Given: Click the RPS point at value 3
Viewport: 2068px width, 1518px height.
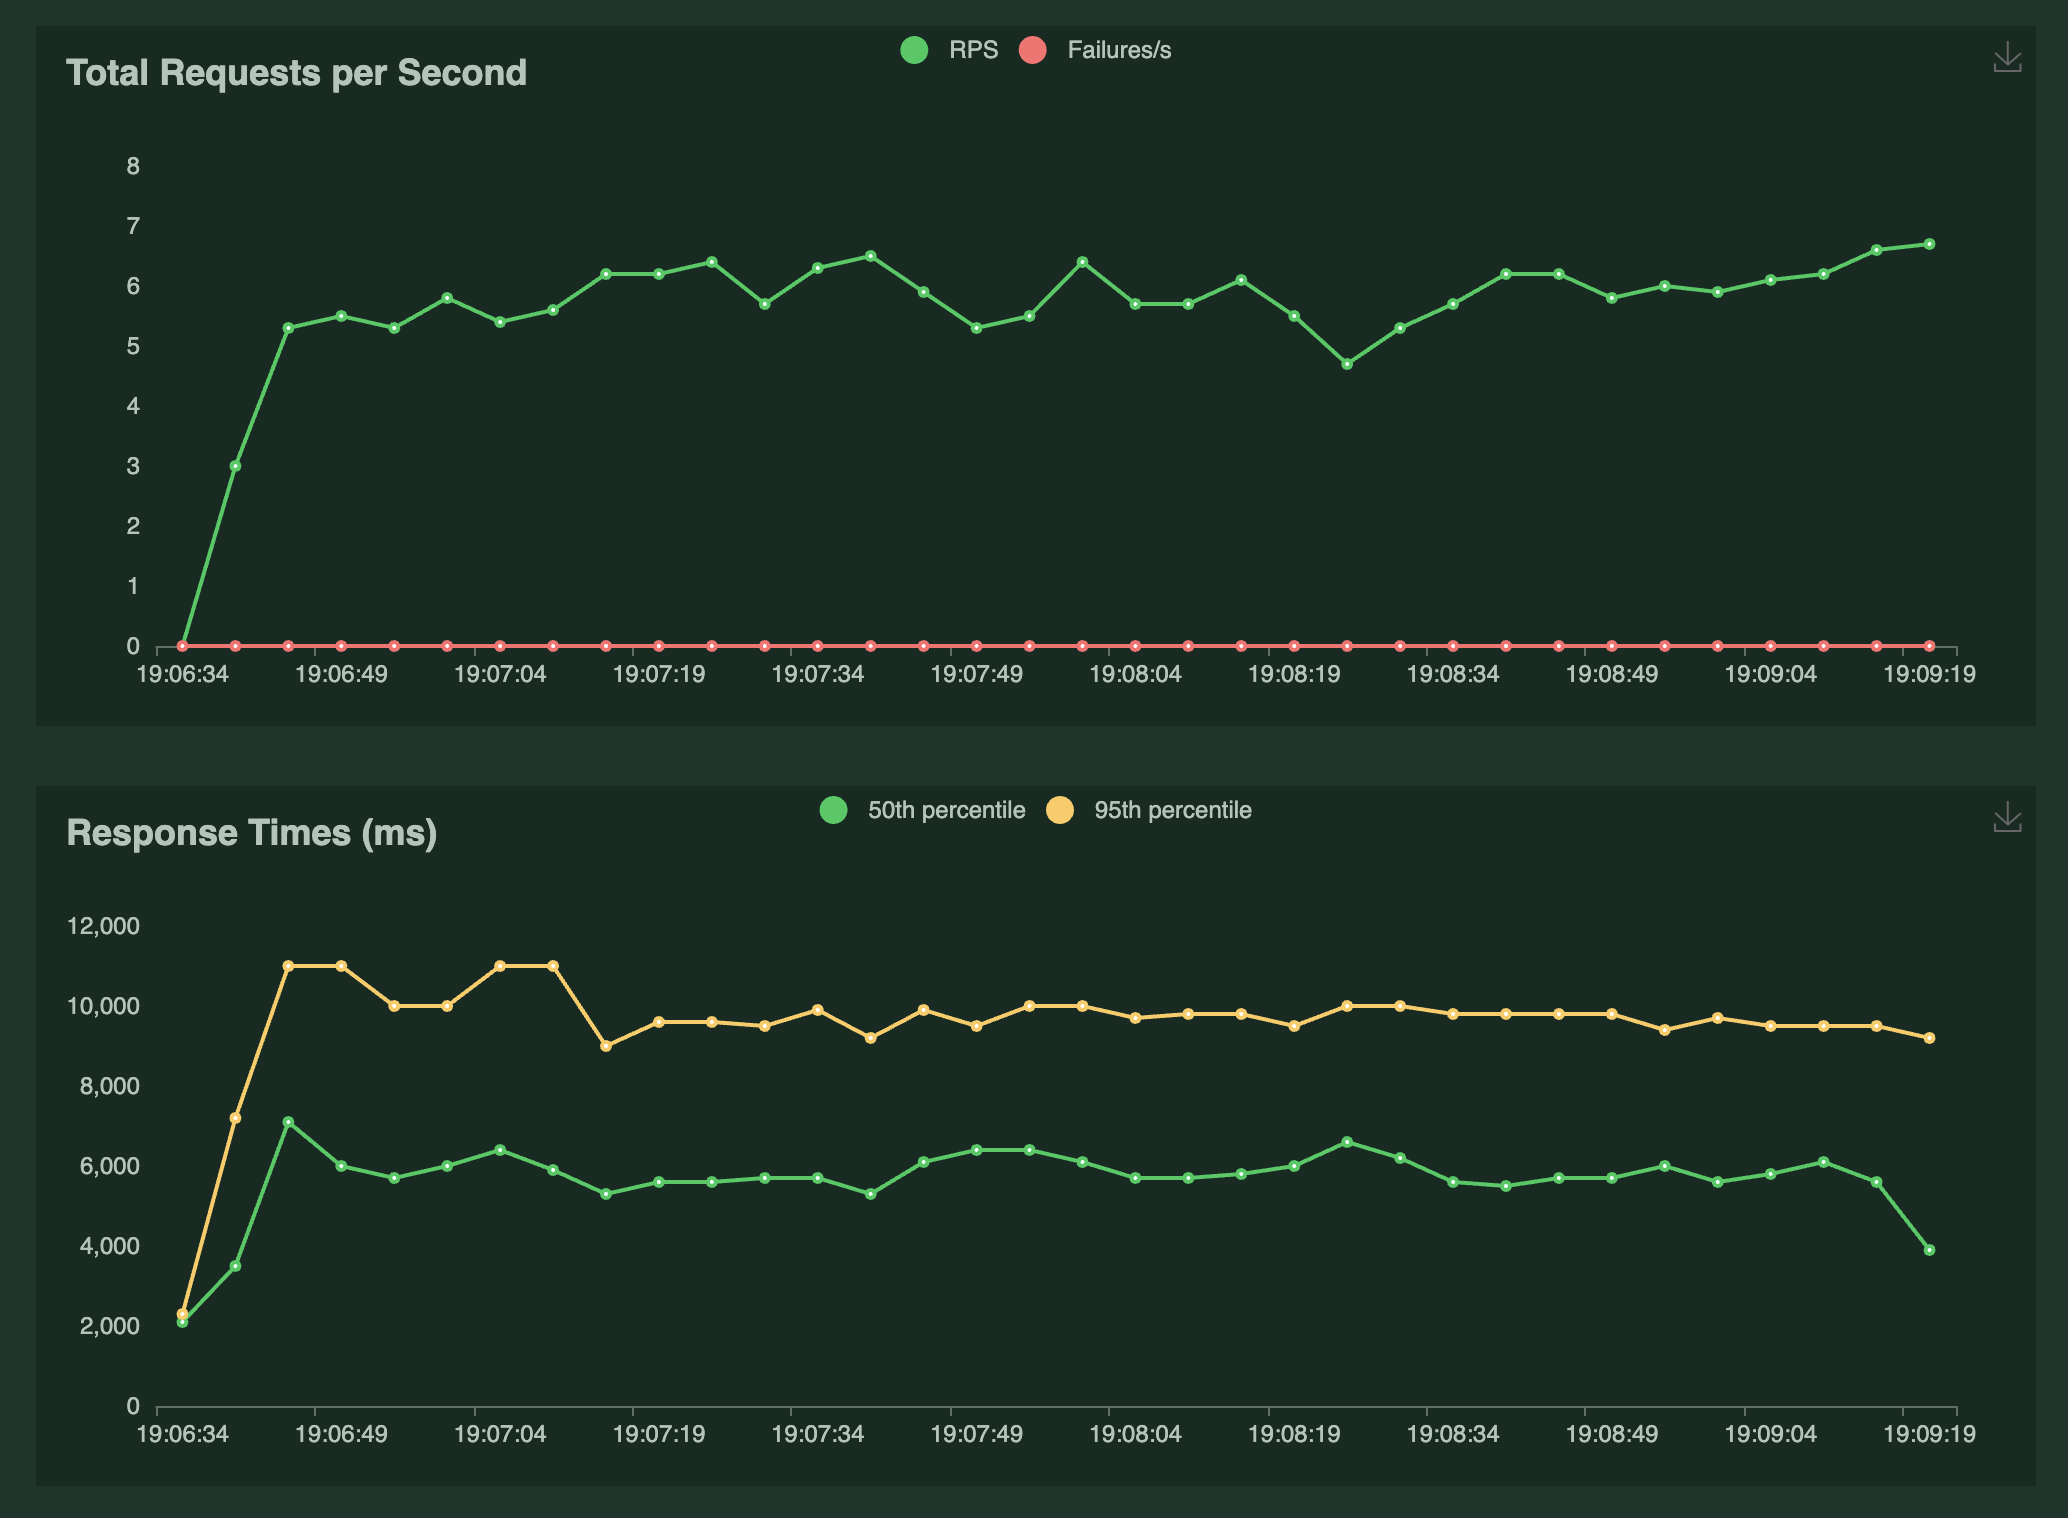Looking at the screenshot, I should point(235,466).
